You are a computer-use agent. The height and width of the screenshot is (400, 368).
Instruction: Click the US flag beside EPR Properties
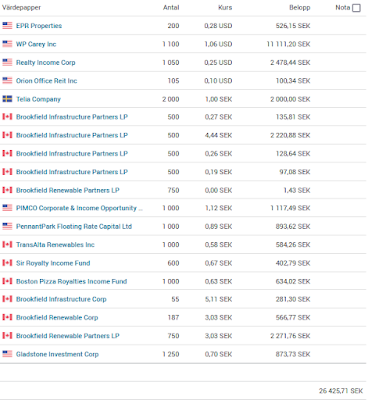pos(7,25)
